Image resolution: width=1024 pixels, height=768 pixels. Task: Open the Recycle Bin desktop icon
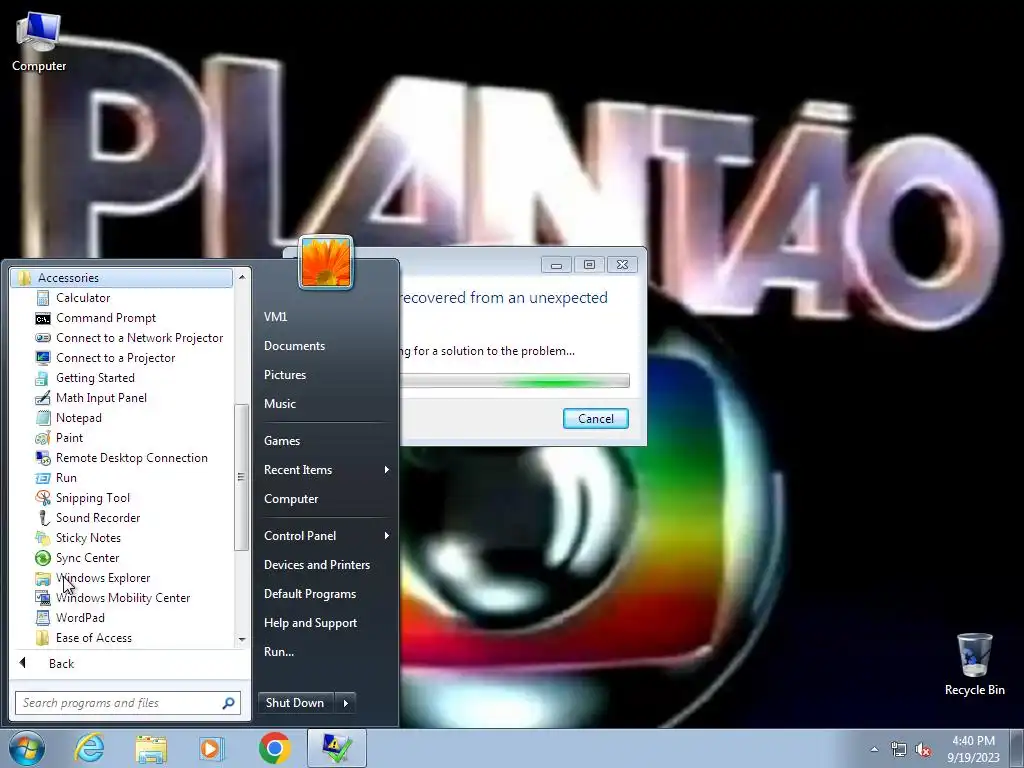click(974, 664)
